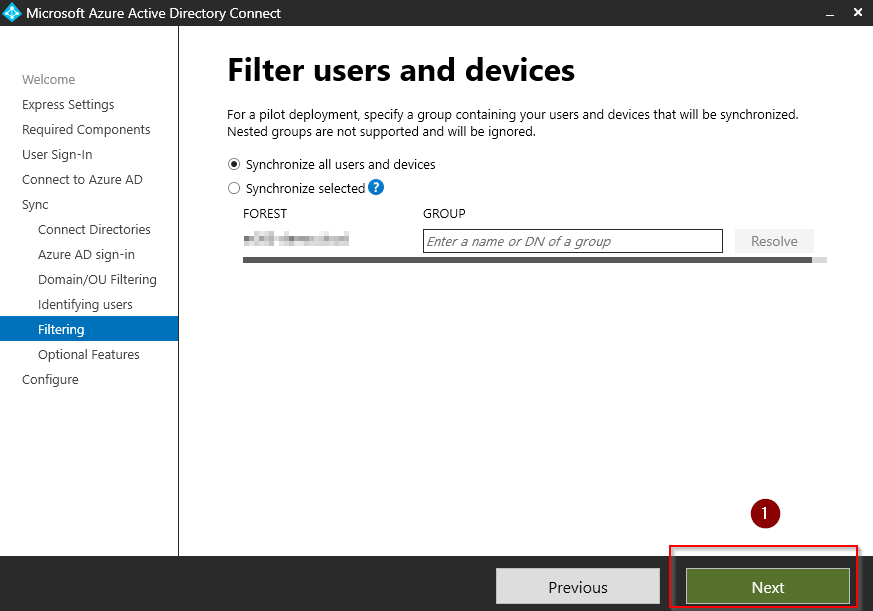Select the Sync section in sidebar
Screen dimensions: 873x611
pyautogui.click(x=35, y=205)
